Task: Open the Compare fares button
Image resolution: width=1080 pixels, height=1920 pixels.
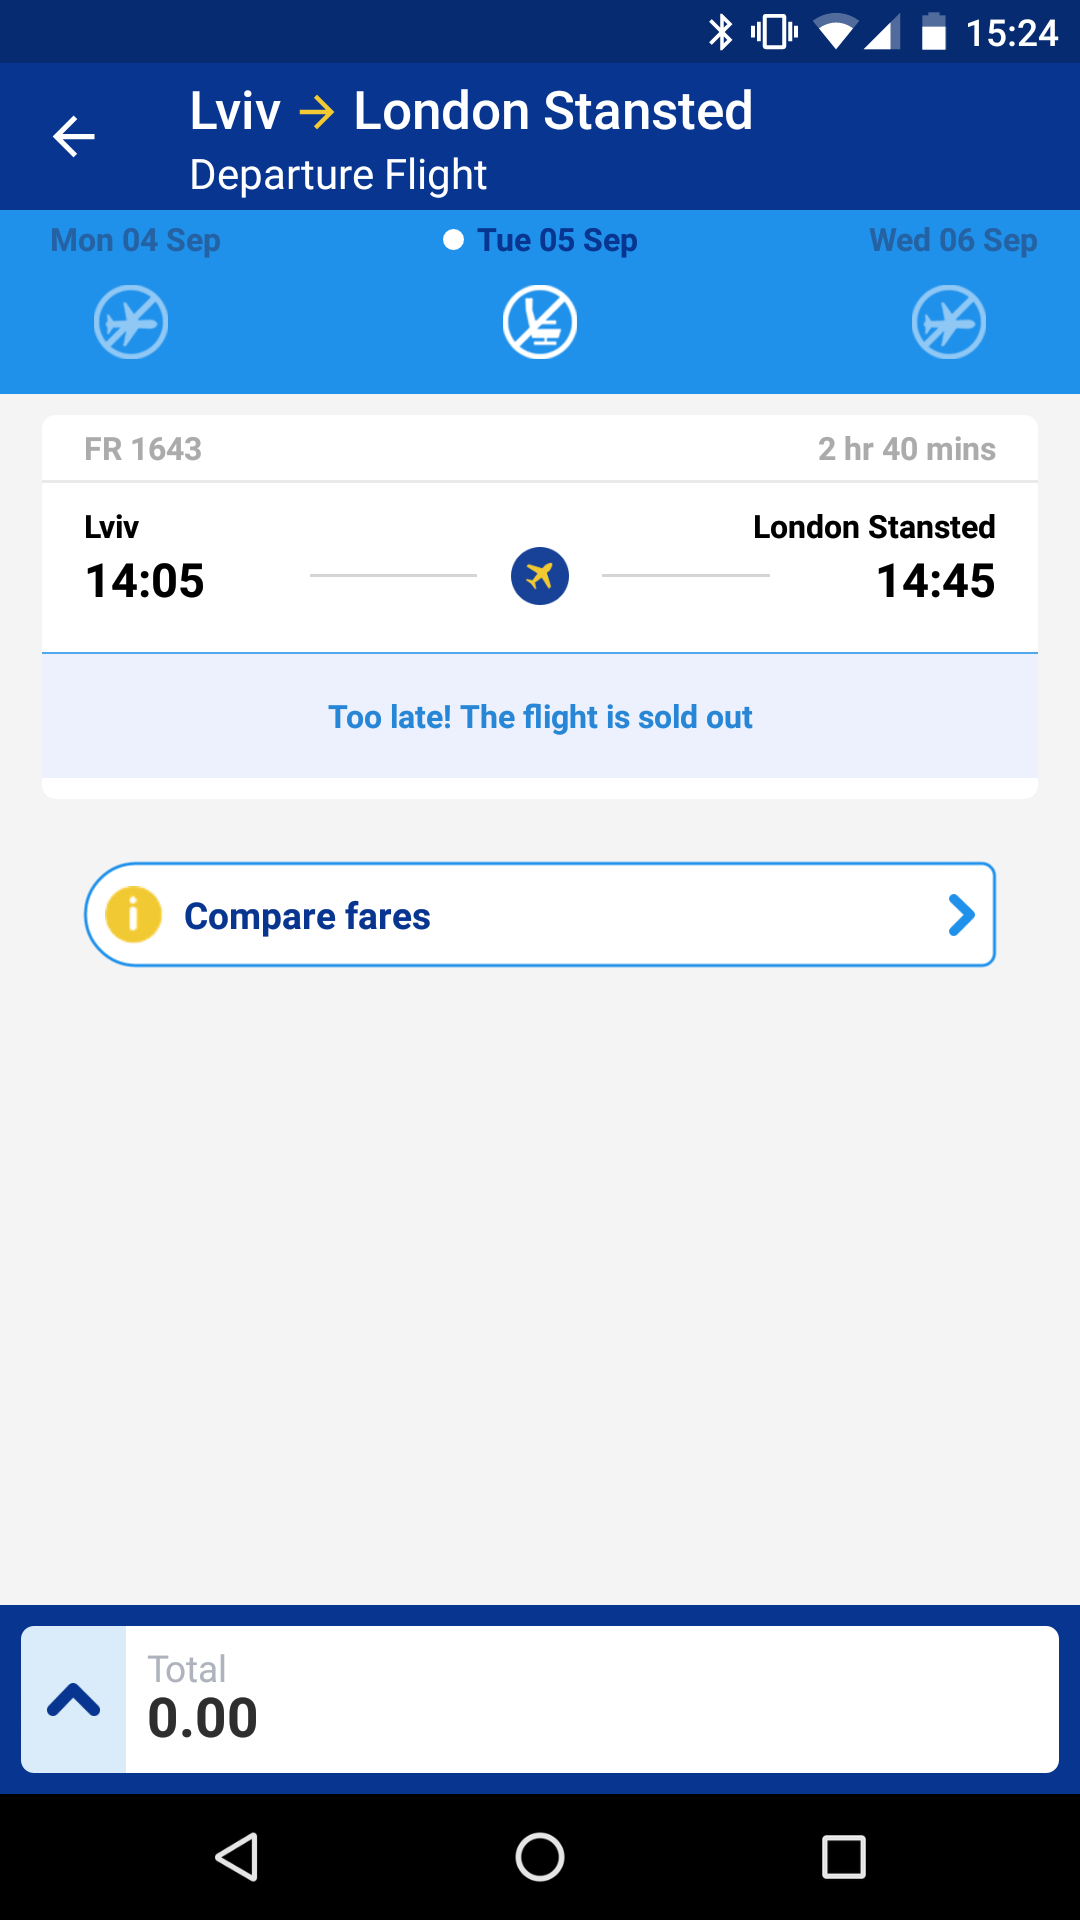Action: (540, 915)
